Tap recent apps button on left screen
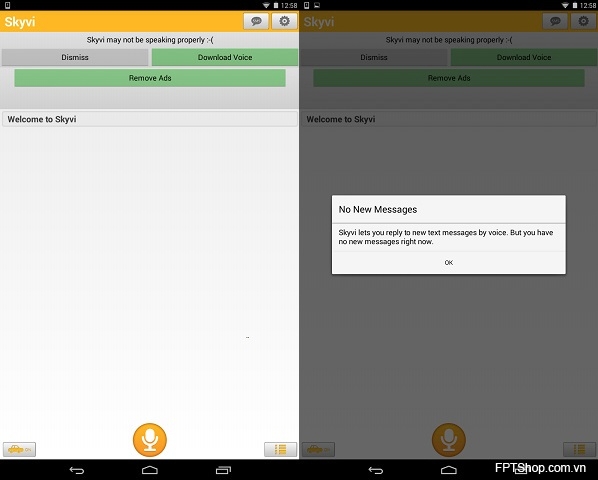The image size is (598, 480). click(223, 470)
